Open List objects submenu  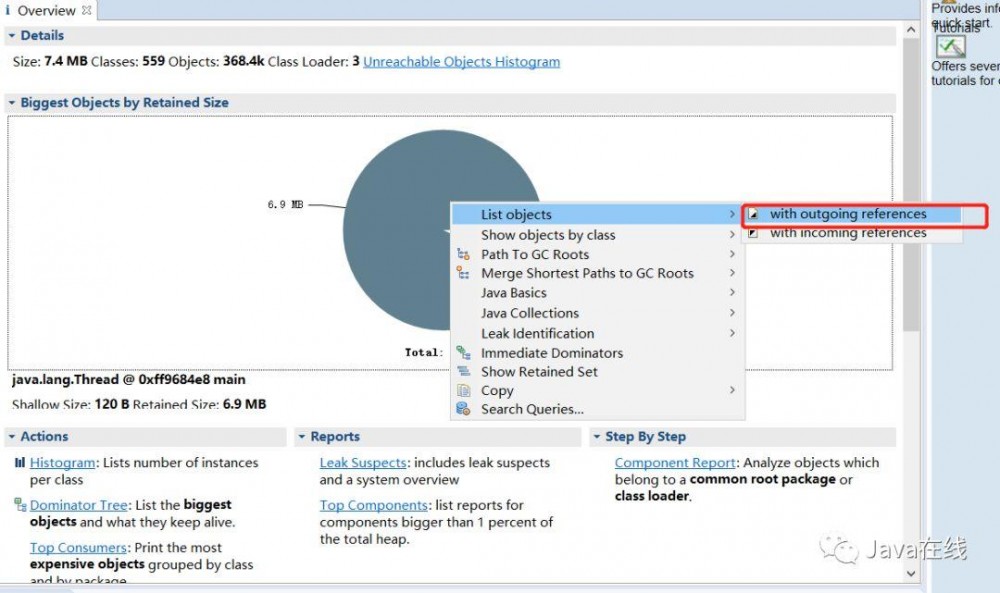pos(596,214)
